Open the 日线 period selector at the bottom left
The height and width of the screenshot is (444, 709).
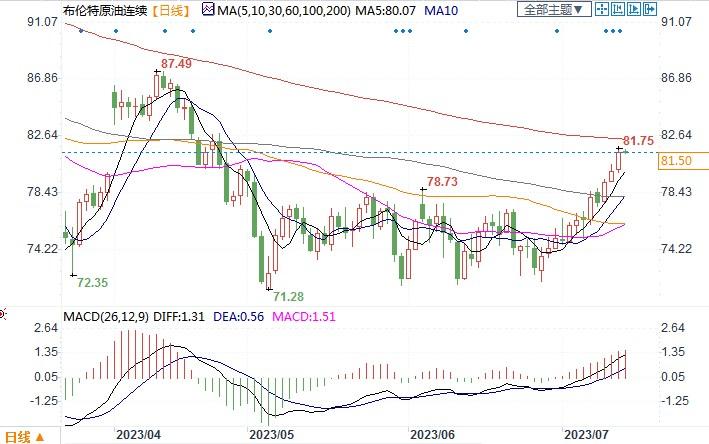point(24,437)
